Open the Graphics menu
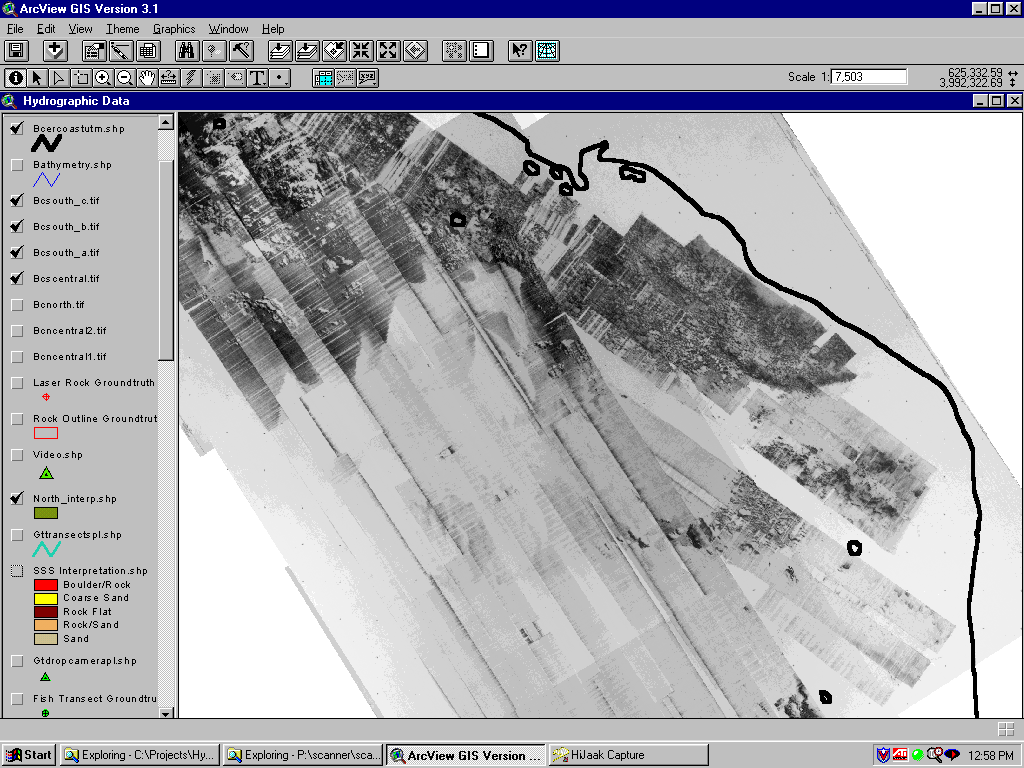Screen dimensions: 1024x768 pyautogui.click(x=174, y=29)
